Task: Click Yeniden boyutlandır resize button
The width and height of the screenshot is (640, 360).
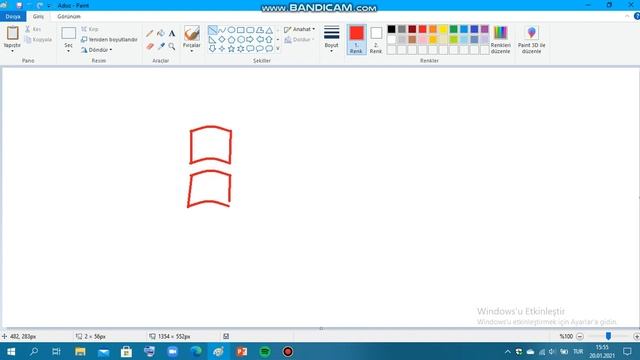Action: [109, 40]
